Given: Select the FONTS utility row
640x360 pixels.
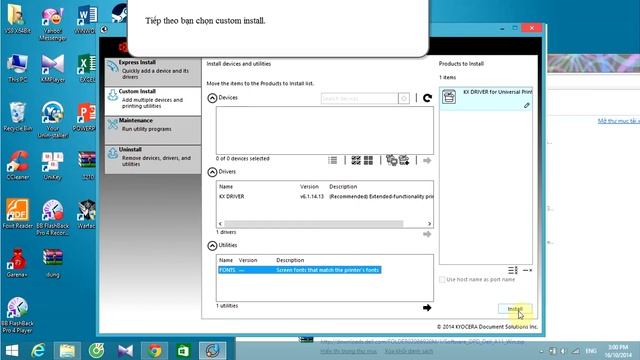Looking at the screenshot, I should point(300,270).
